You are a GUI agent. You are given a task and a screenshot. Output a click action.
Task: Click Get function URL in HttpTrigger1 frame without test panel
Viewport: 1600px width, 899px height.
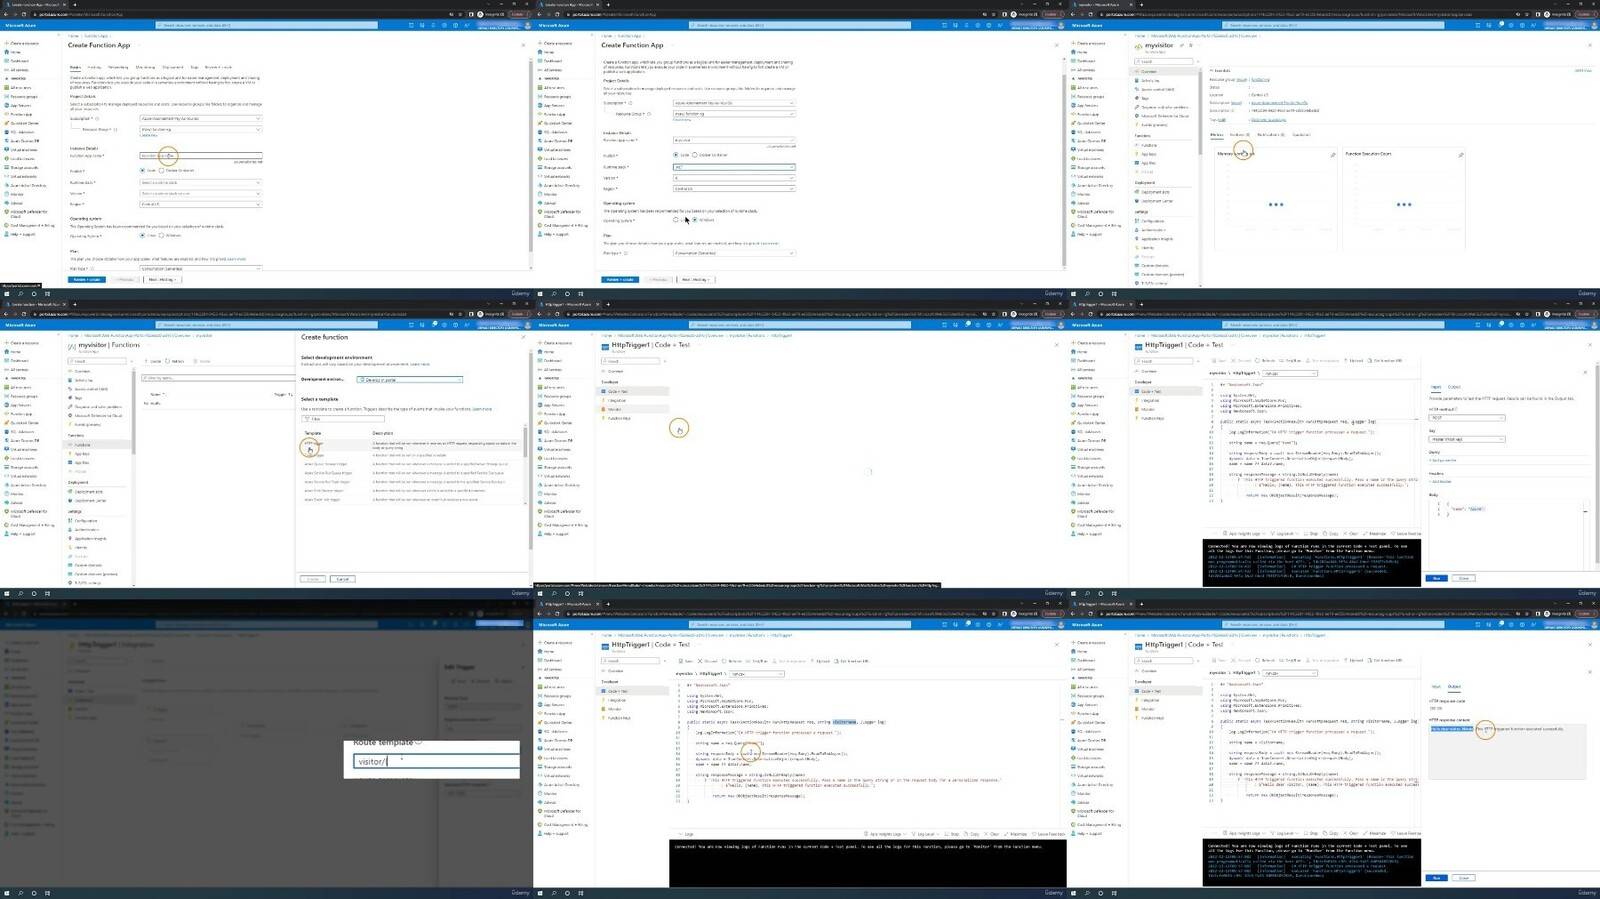point(851,661)
